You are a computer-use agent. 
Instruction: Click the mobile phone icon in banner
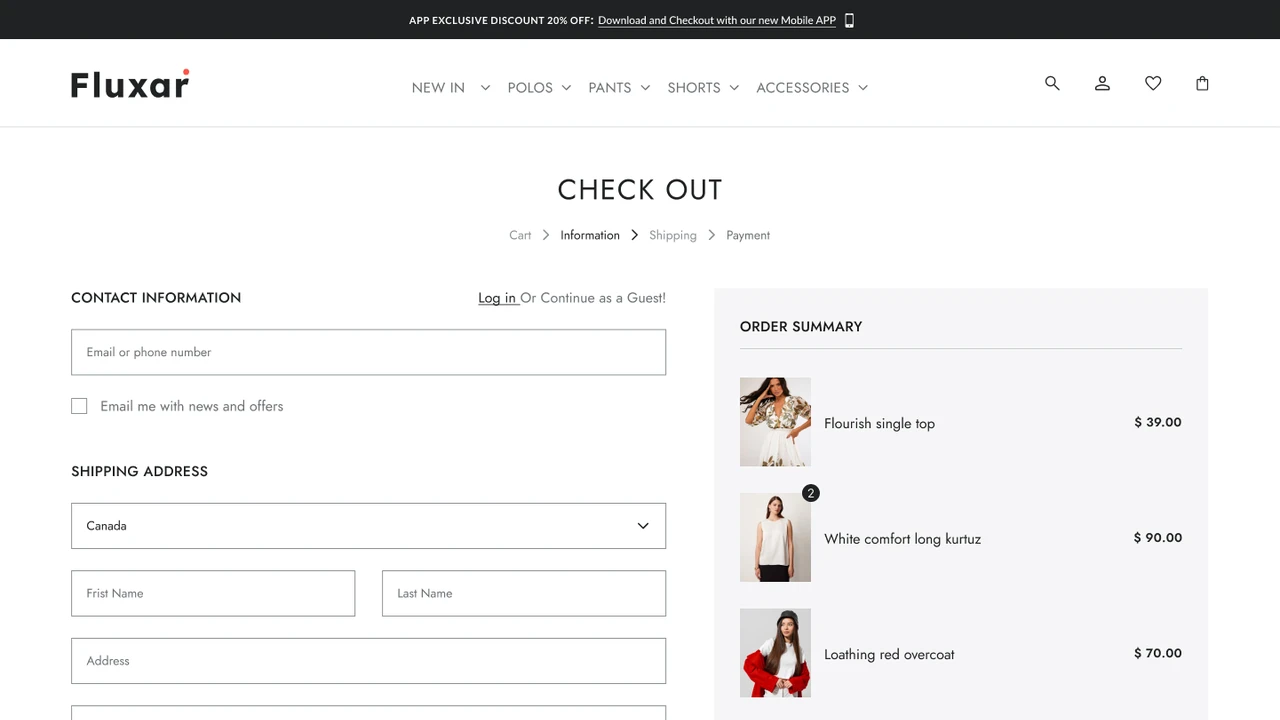(849, 20)
